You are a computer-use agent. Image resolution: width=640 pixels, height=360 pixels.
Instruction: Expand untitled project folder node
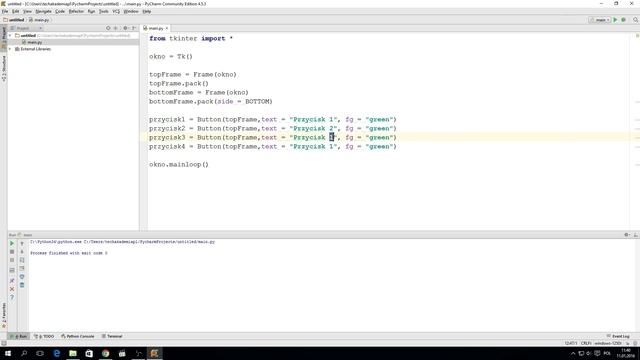pos(10,36)
